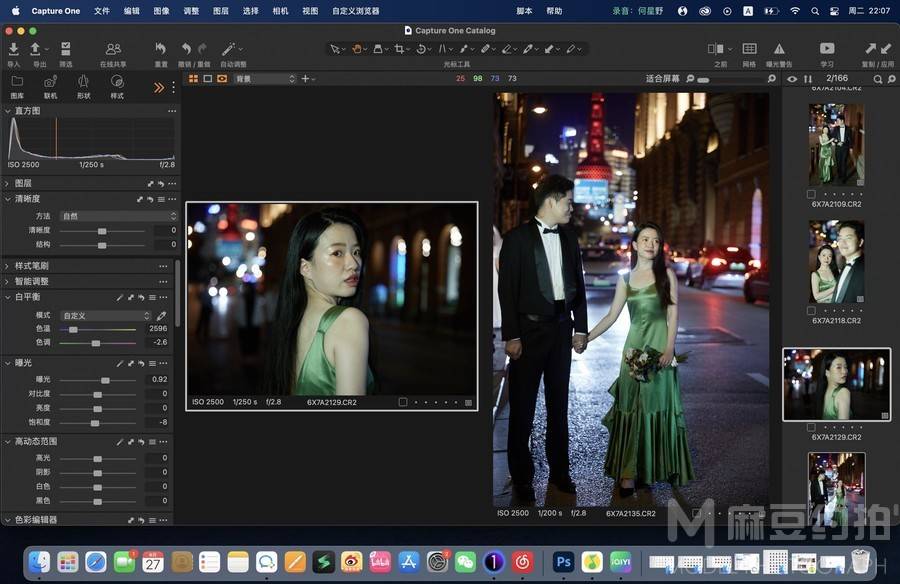This screenshot has width=900, height=584.
Task: Open the 编辑 (Edit) menu
Action: [x=131, y=11]
